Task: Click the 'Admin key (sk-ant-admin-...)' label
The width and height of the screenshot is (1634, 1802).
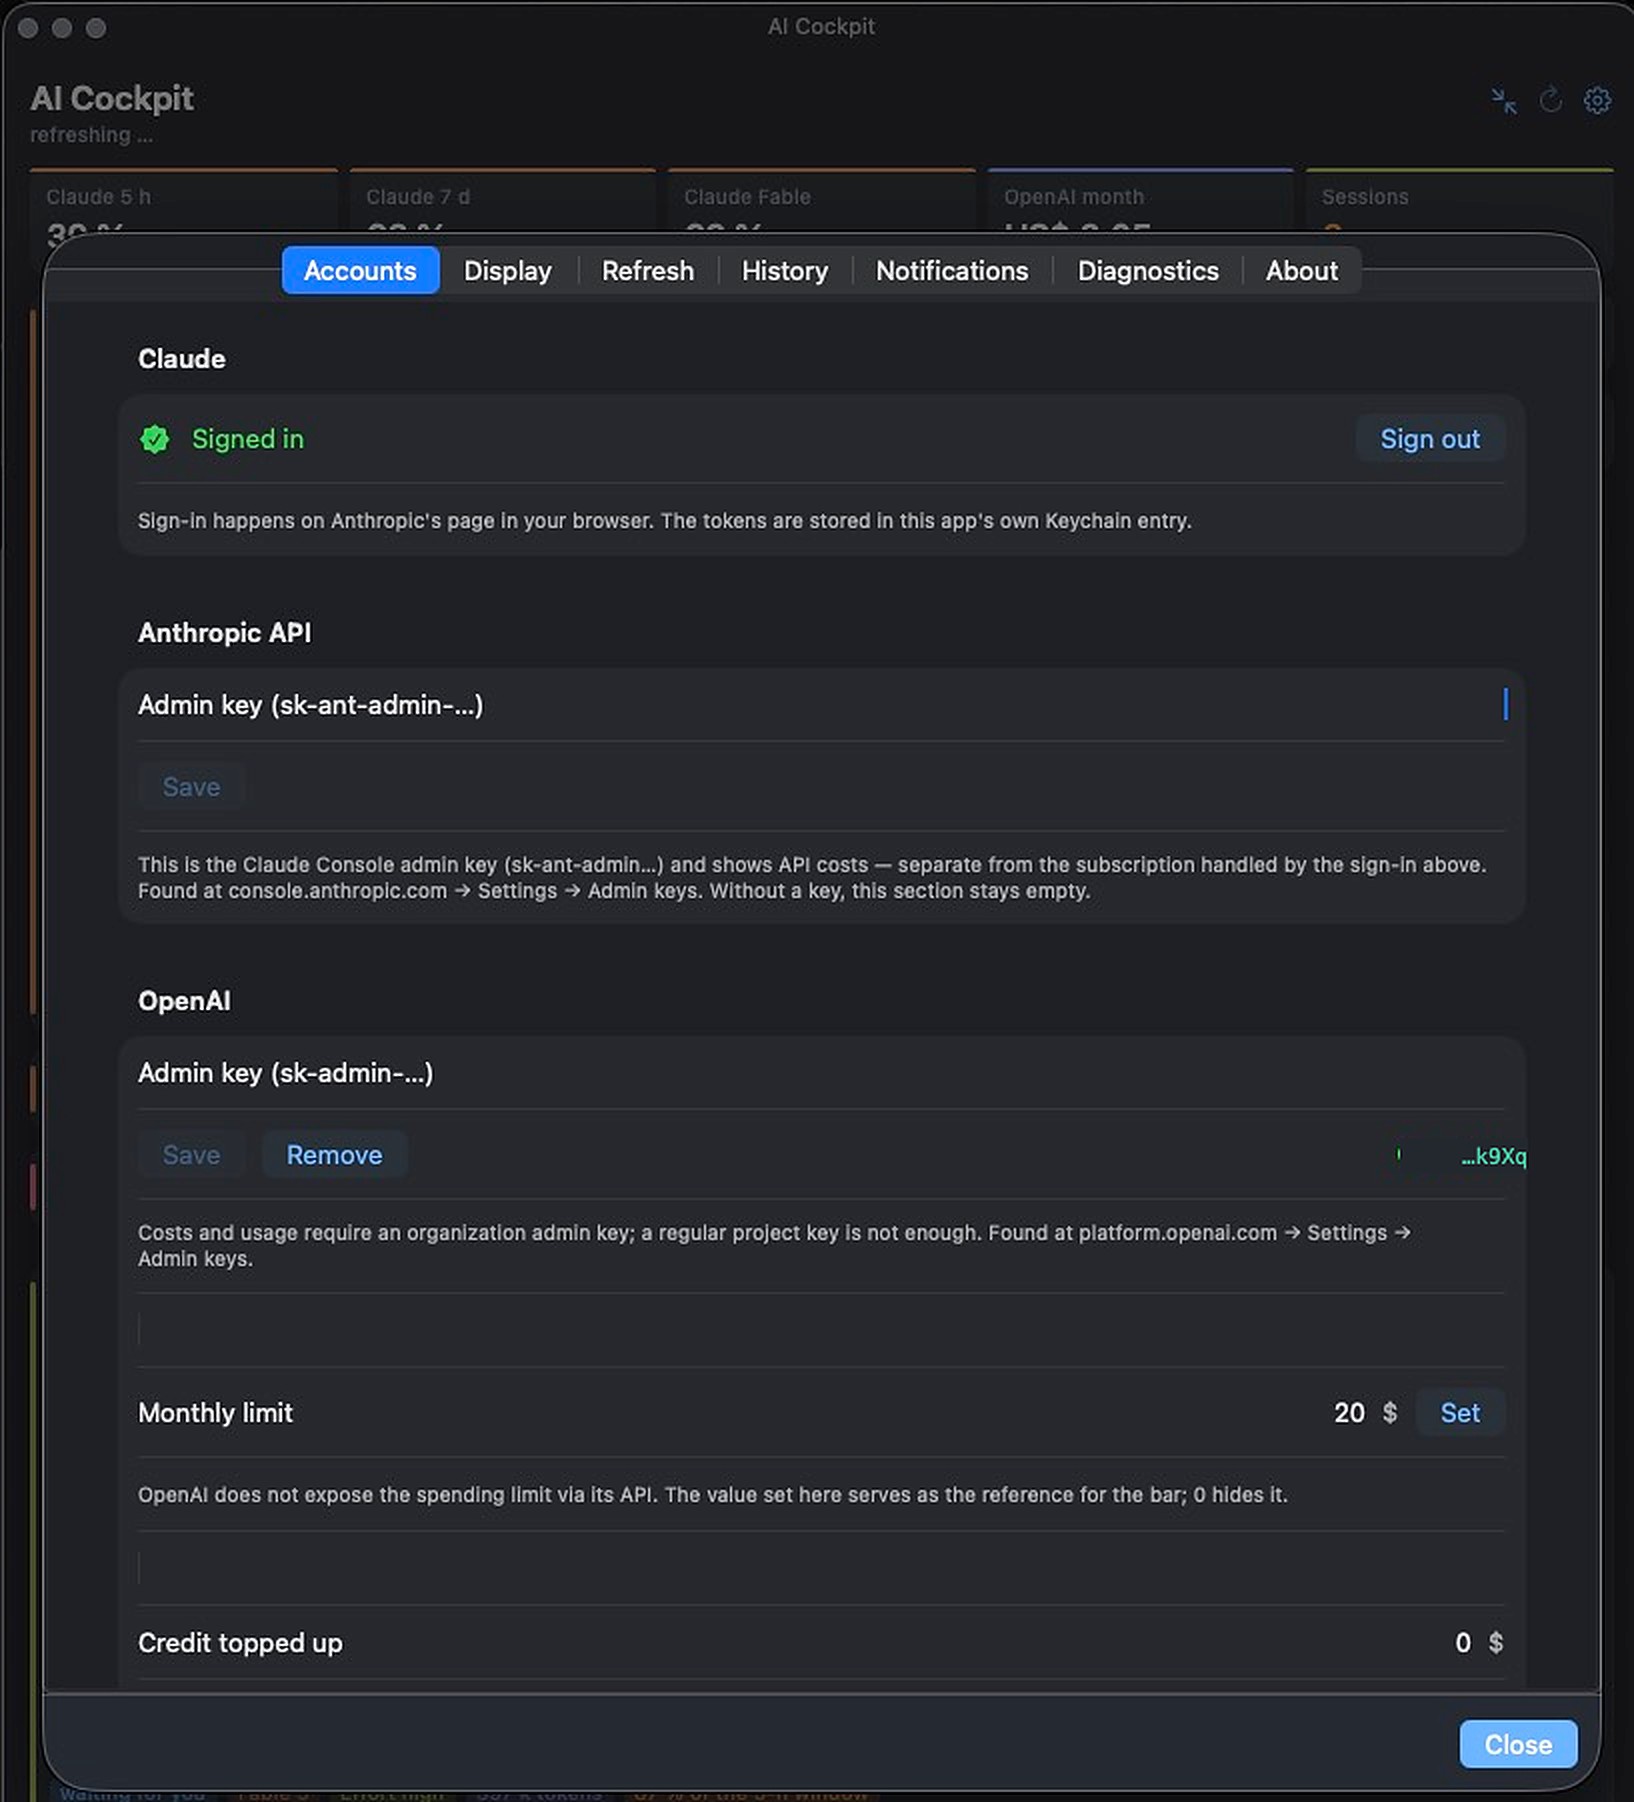Action: pos(310,705)
